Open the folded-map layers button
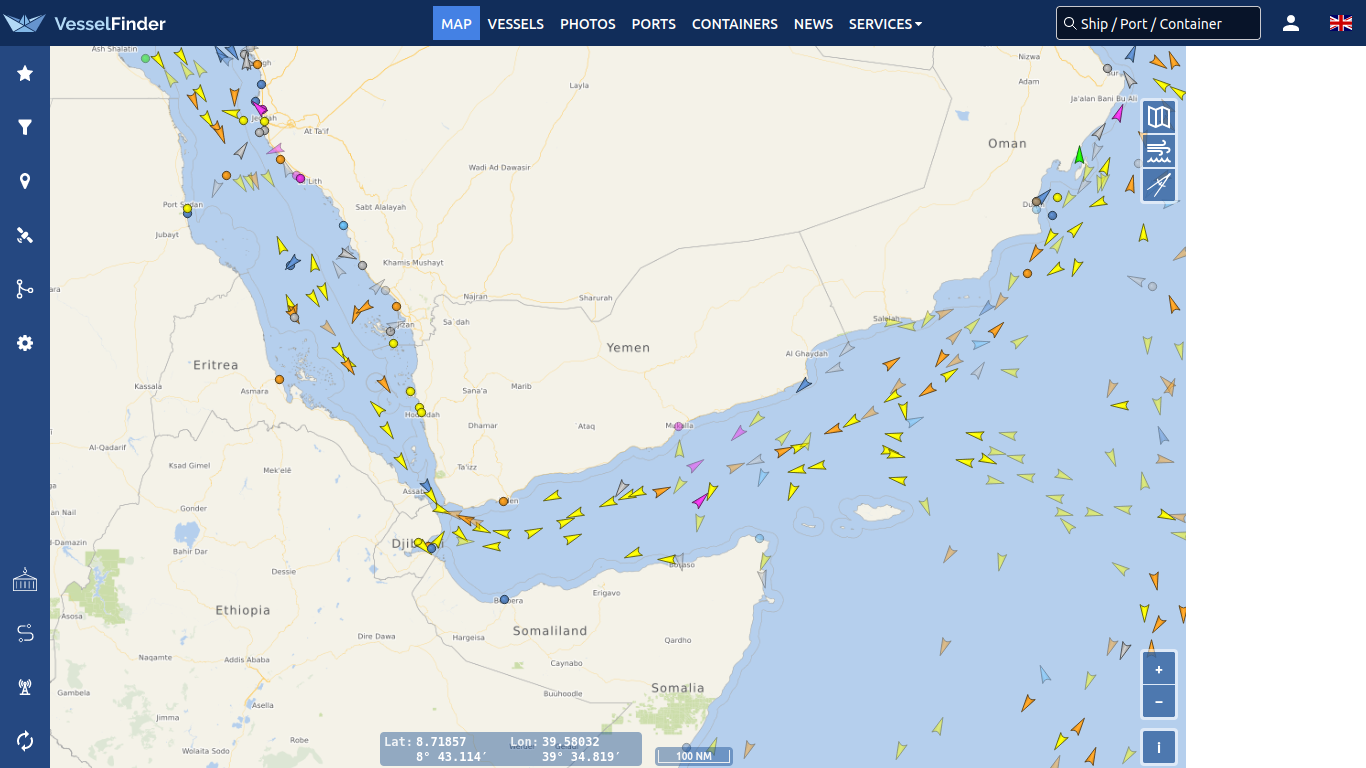 (1159, 117)
